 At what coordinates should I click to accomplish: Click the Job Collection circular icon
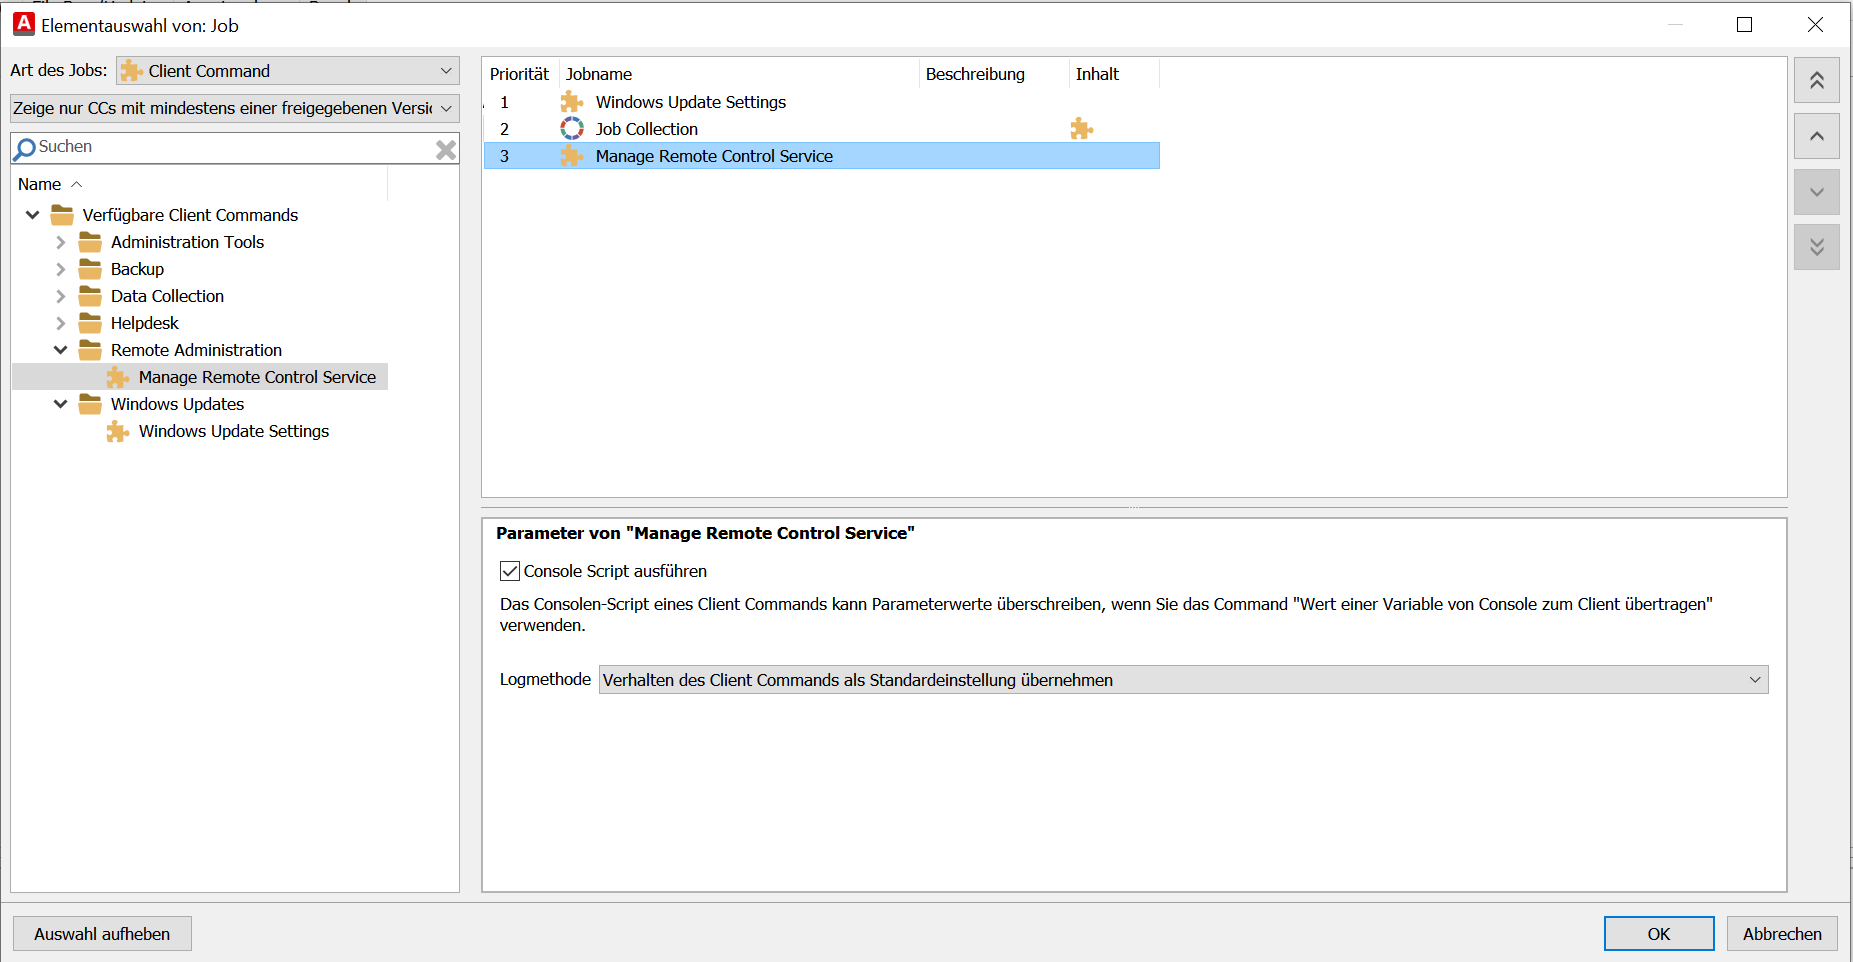click(x=572, y=129)
